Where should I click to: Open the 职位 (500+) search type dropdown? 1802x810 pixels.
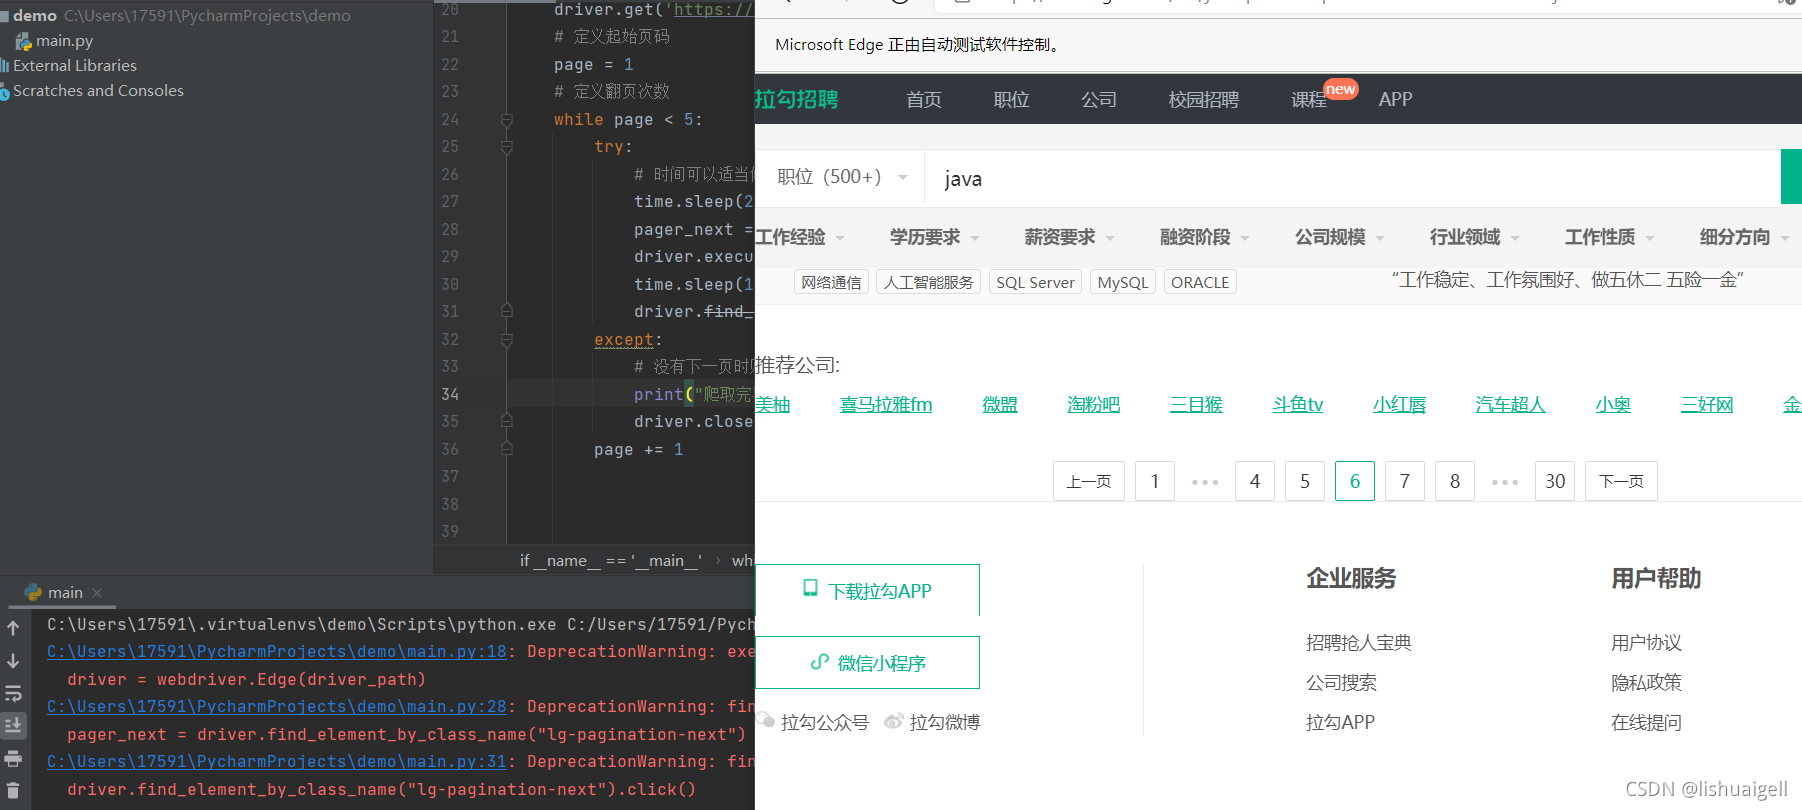pos(842,177)
